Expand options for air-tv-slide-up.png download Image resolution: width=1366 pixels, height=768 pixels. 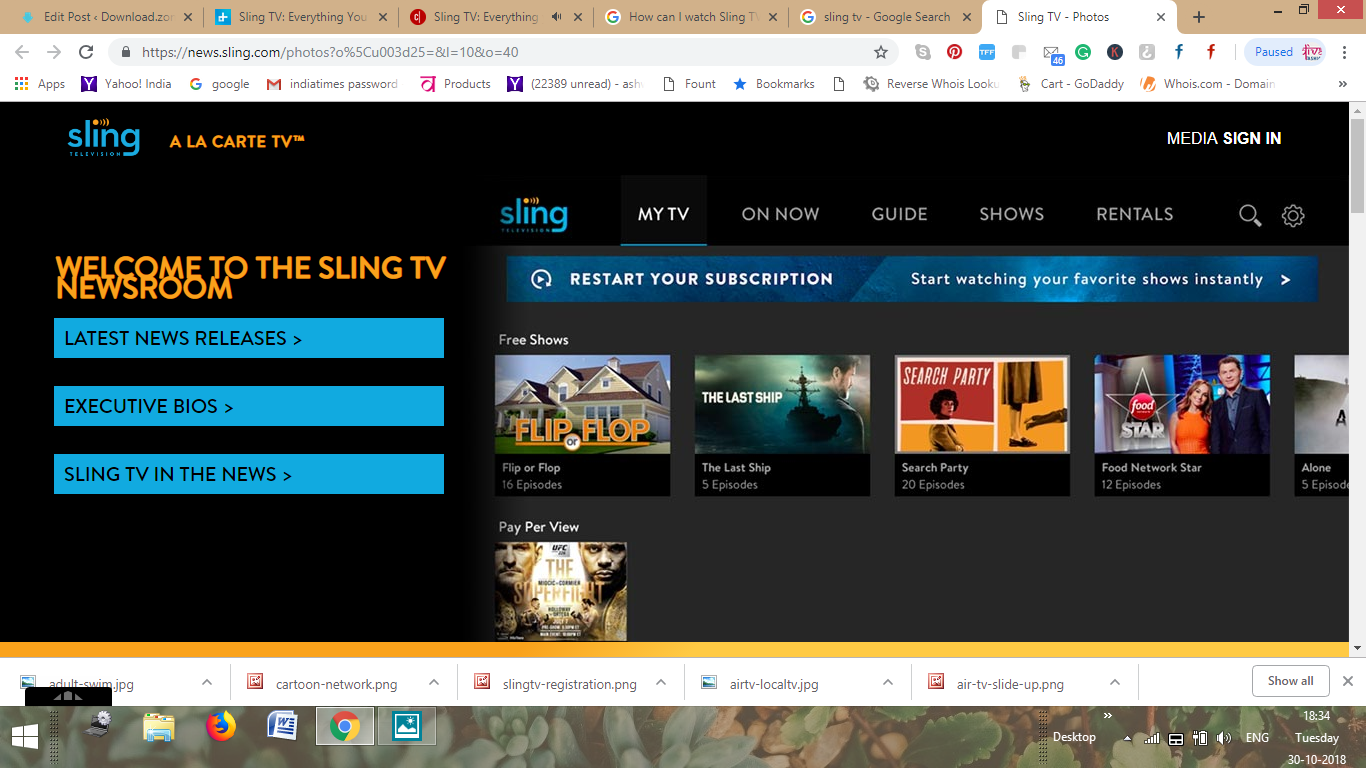1115,683
